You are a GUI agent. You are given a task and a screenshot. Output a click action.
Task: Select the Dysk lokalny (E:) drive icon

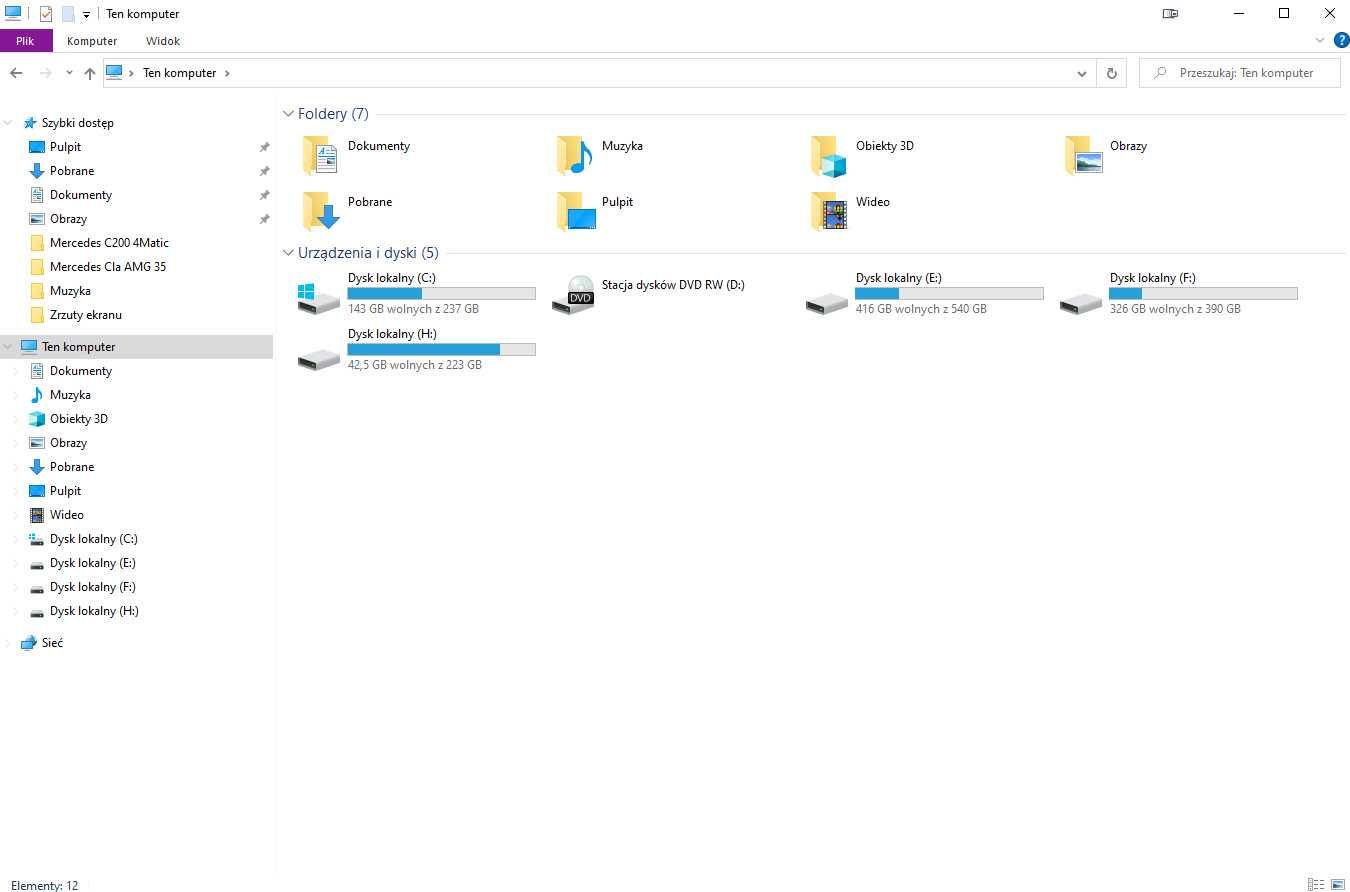(x=827, y=302)
